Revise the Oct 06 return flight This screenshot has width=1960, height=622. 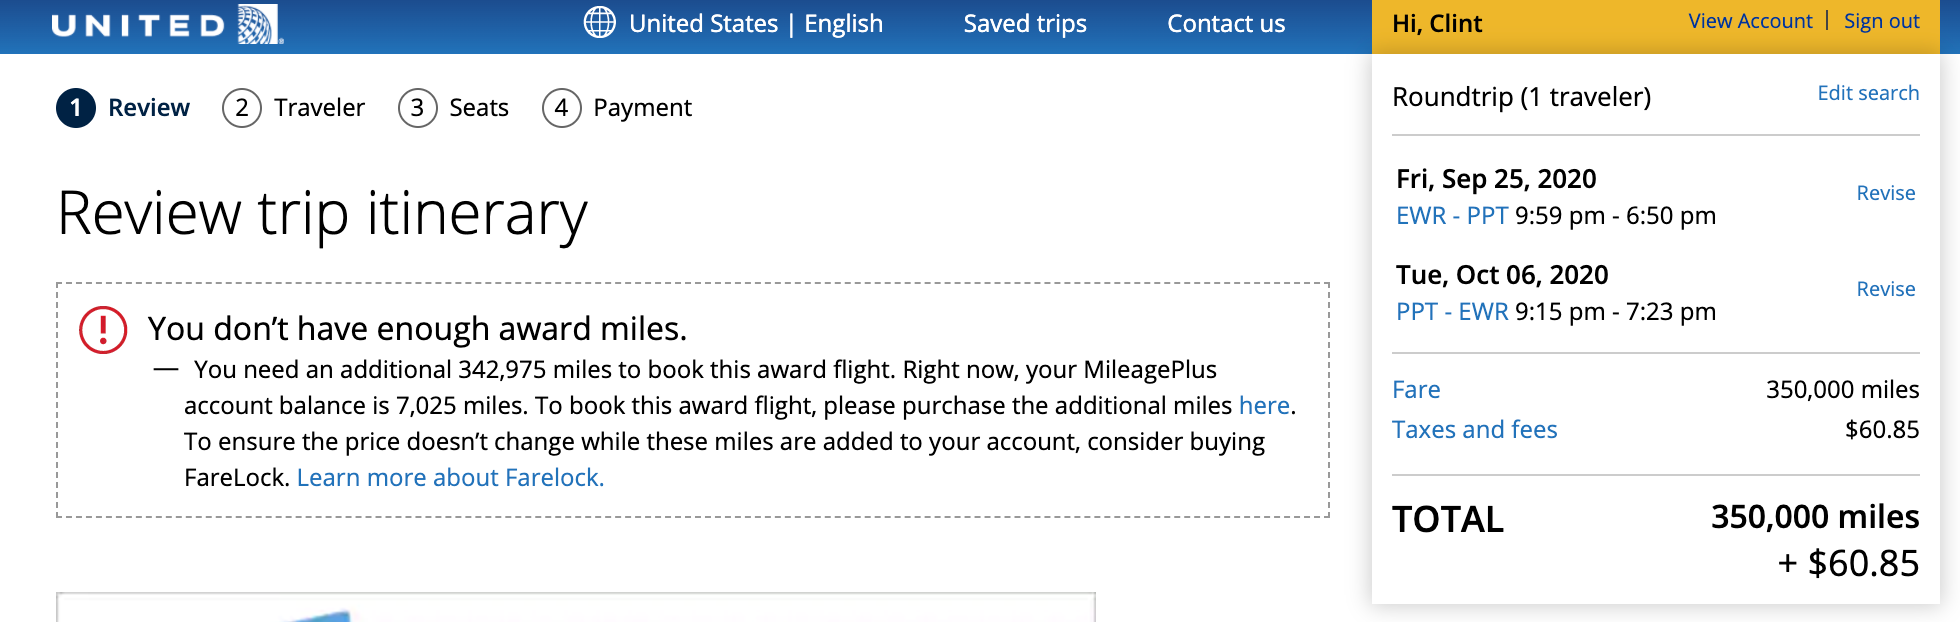click(x=1886, y=289)
